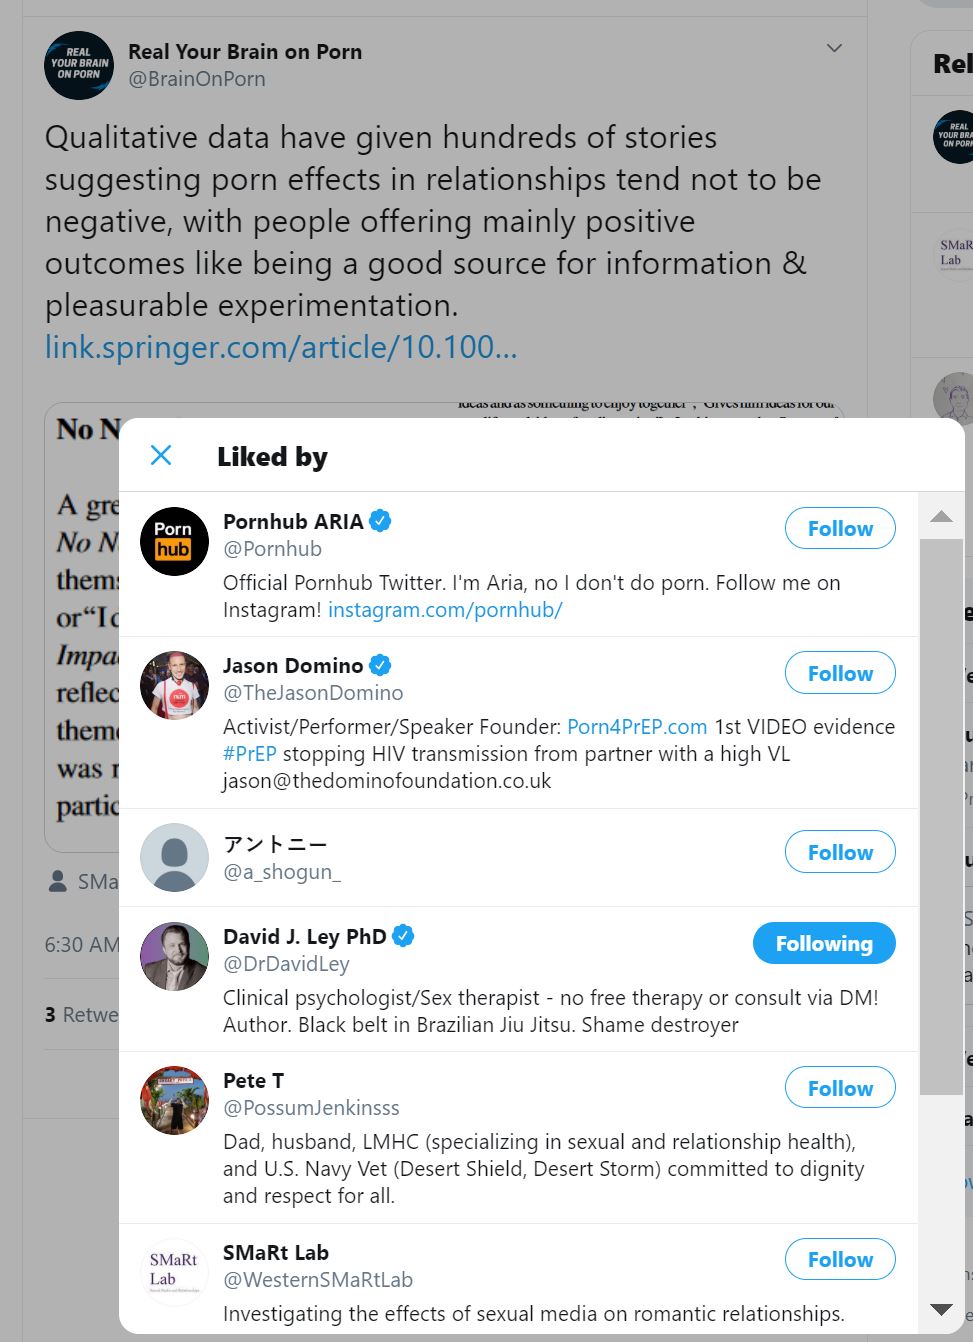Click the #PrEP hashtag
Screen dimensions: 973x1342
(x=249, y=754)
